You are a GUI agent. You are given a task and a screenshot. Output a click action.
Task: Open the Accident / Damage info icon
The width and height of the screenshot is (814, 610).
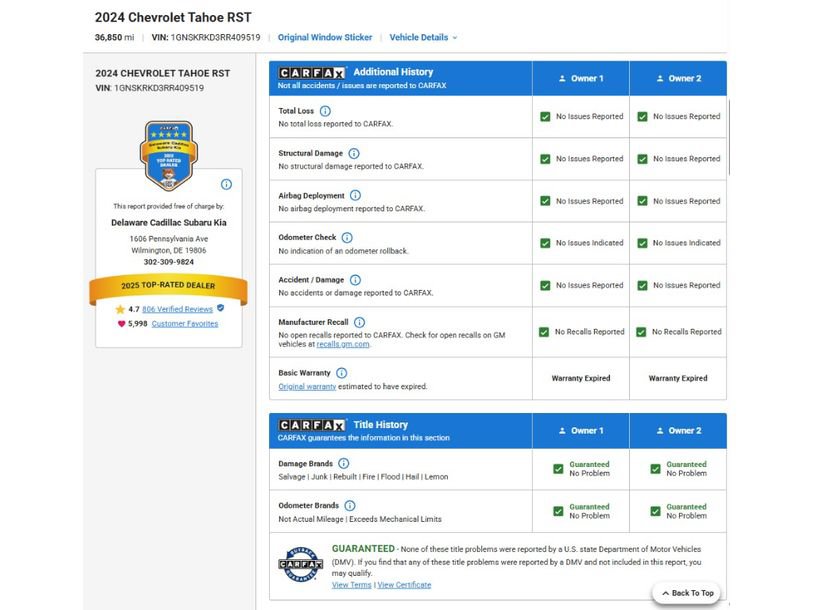(x=355, y=280)
